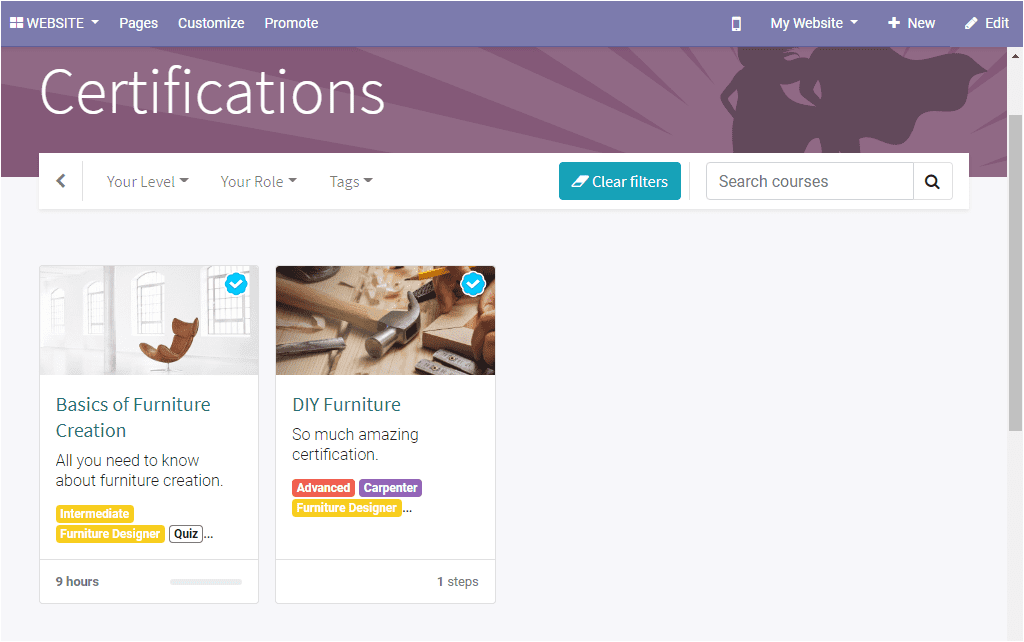Expand the Your Role filter
1024x642 pixels.
click(x=259, y=182)
